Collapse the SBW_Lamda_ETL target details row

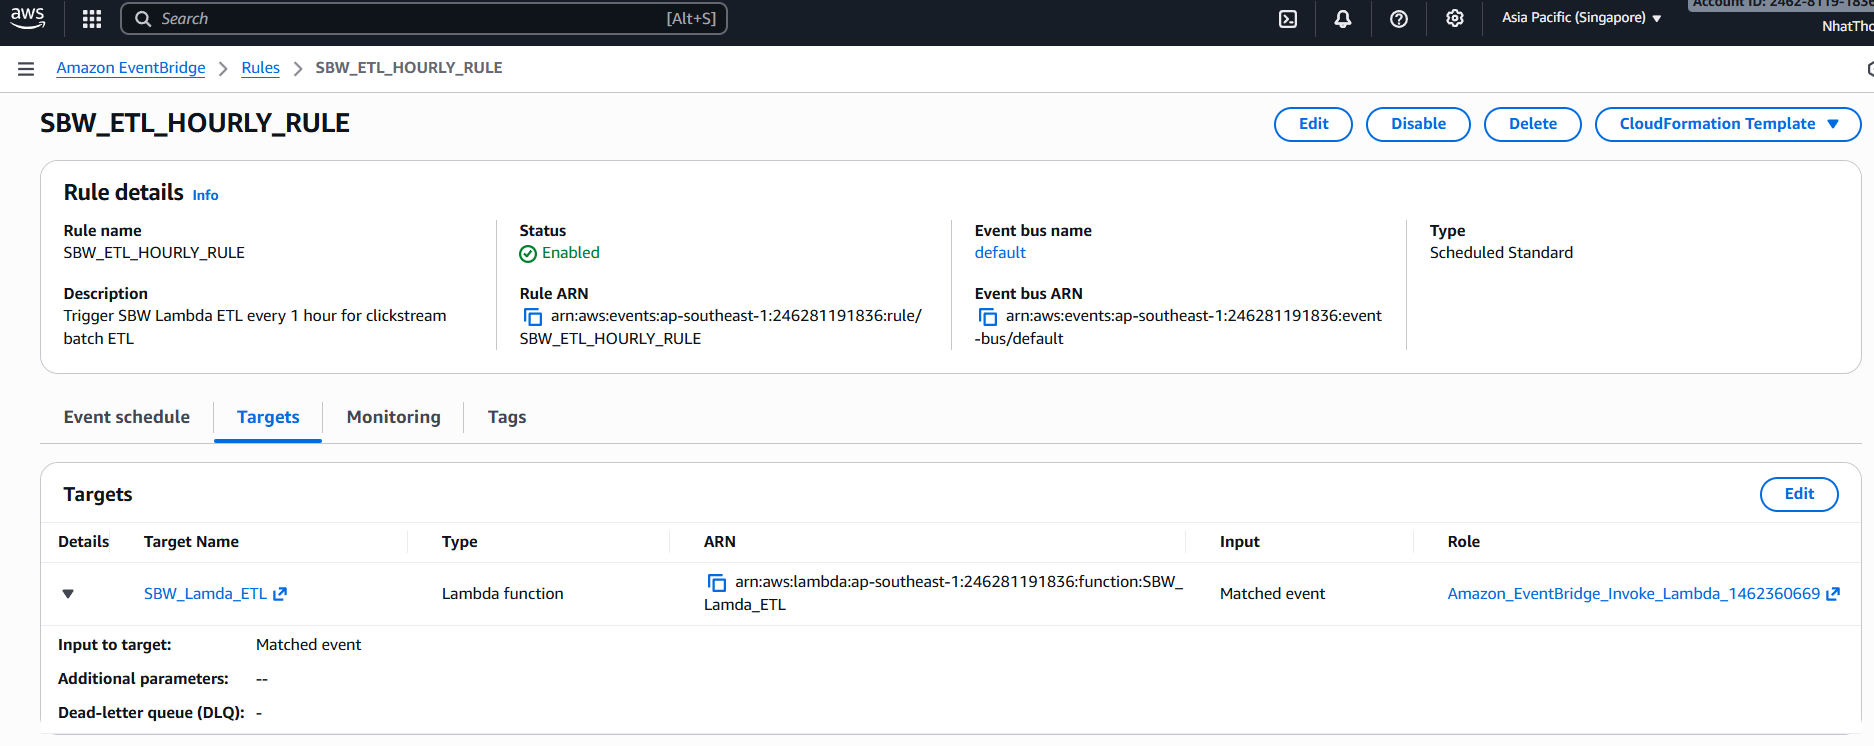68,594
